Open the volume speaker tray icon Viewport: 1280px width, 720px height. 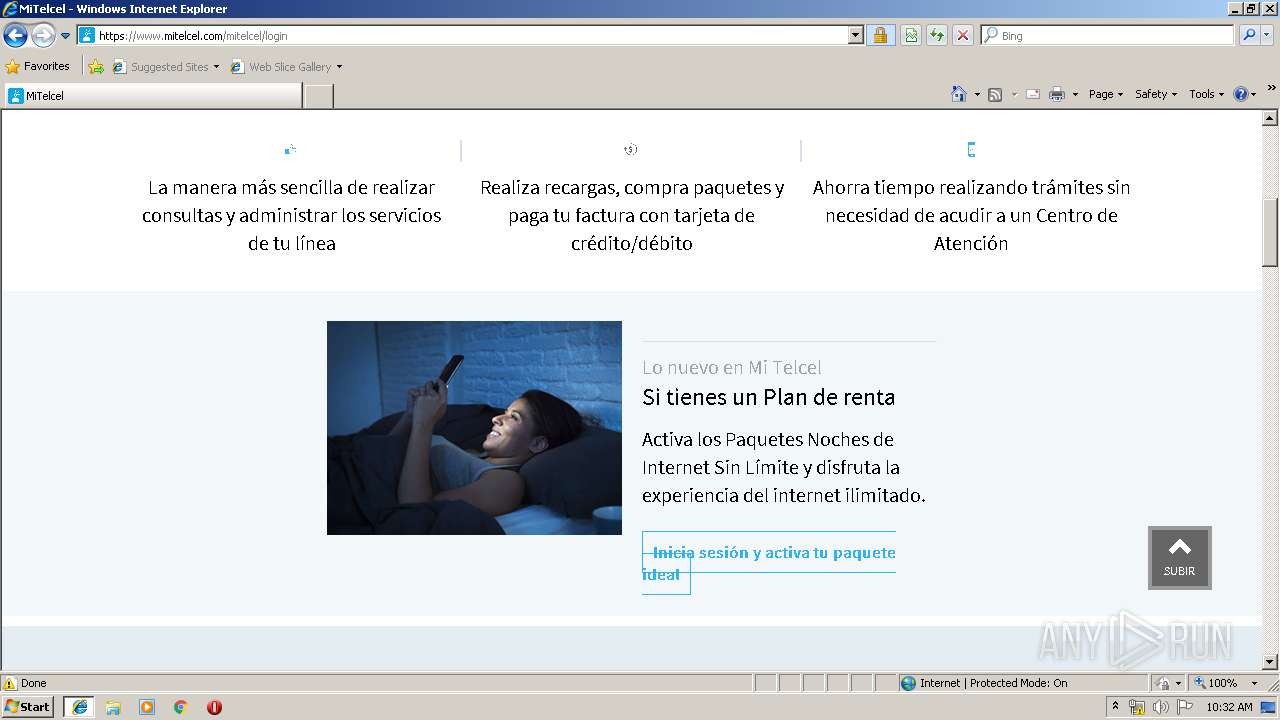(1160, 707)
